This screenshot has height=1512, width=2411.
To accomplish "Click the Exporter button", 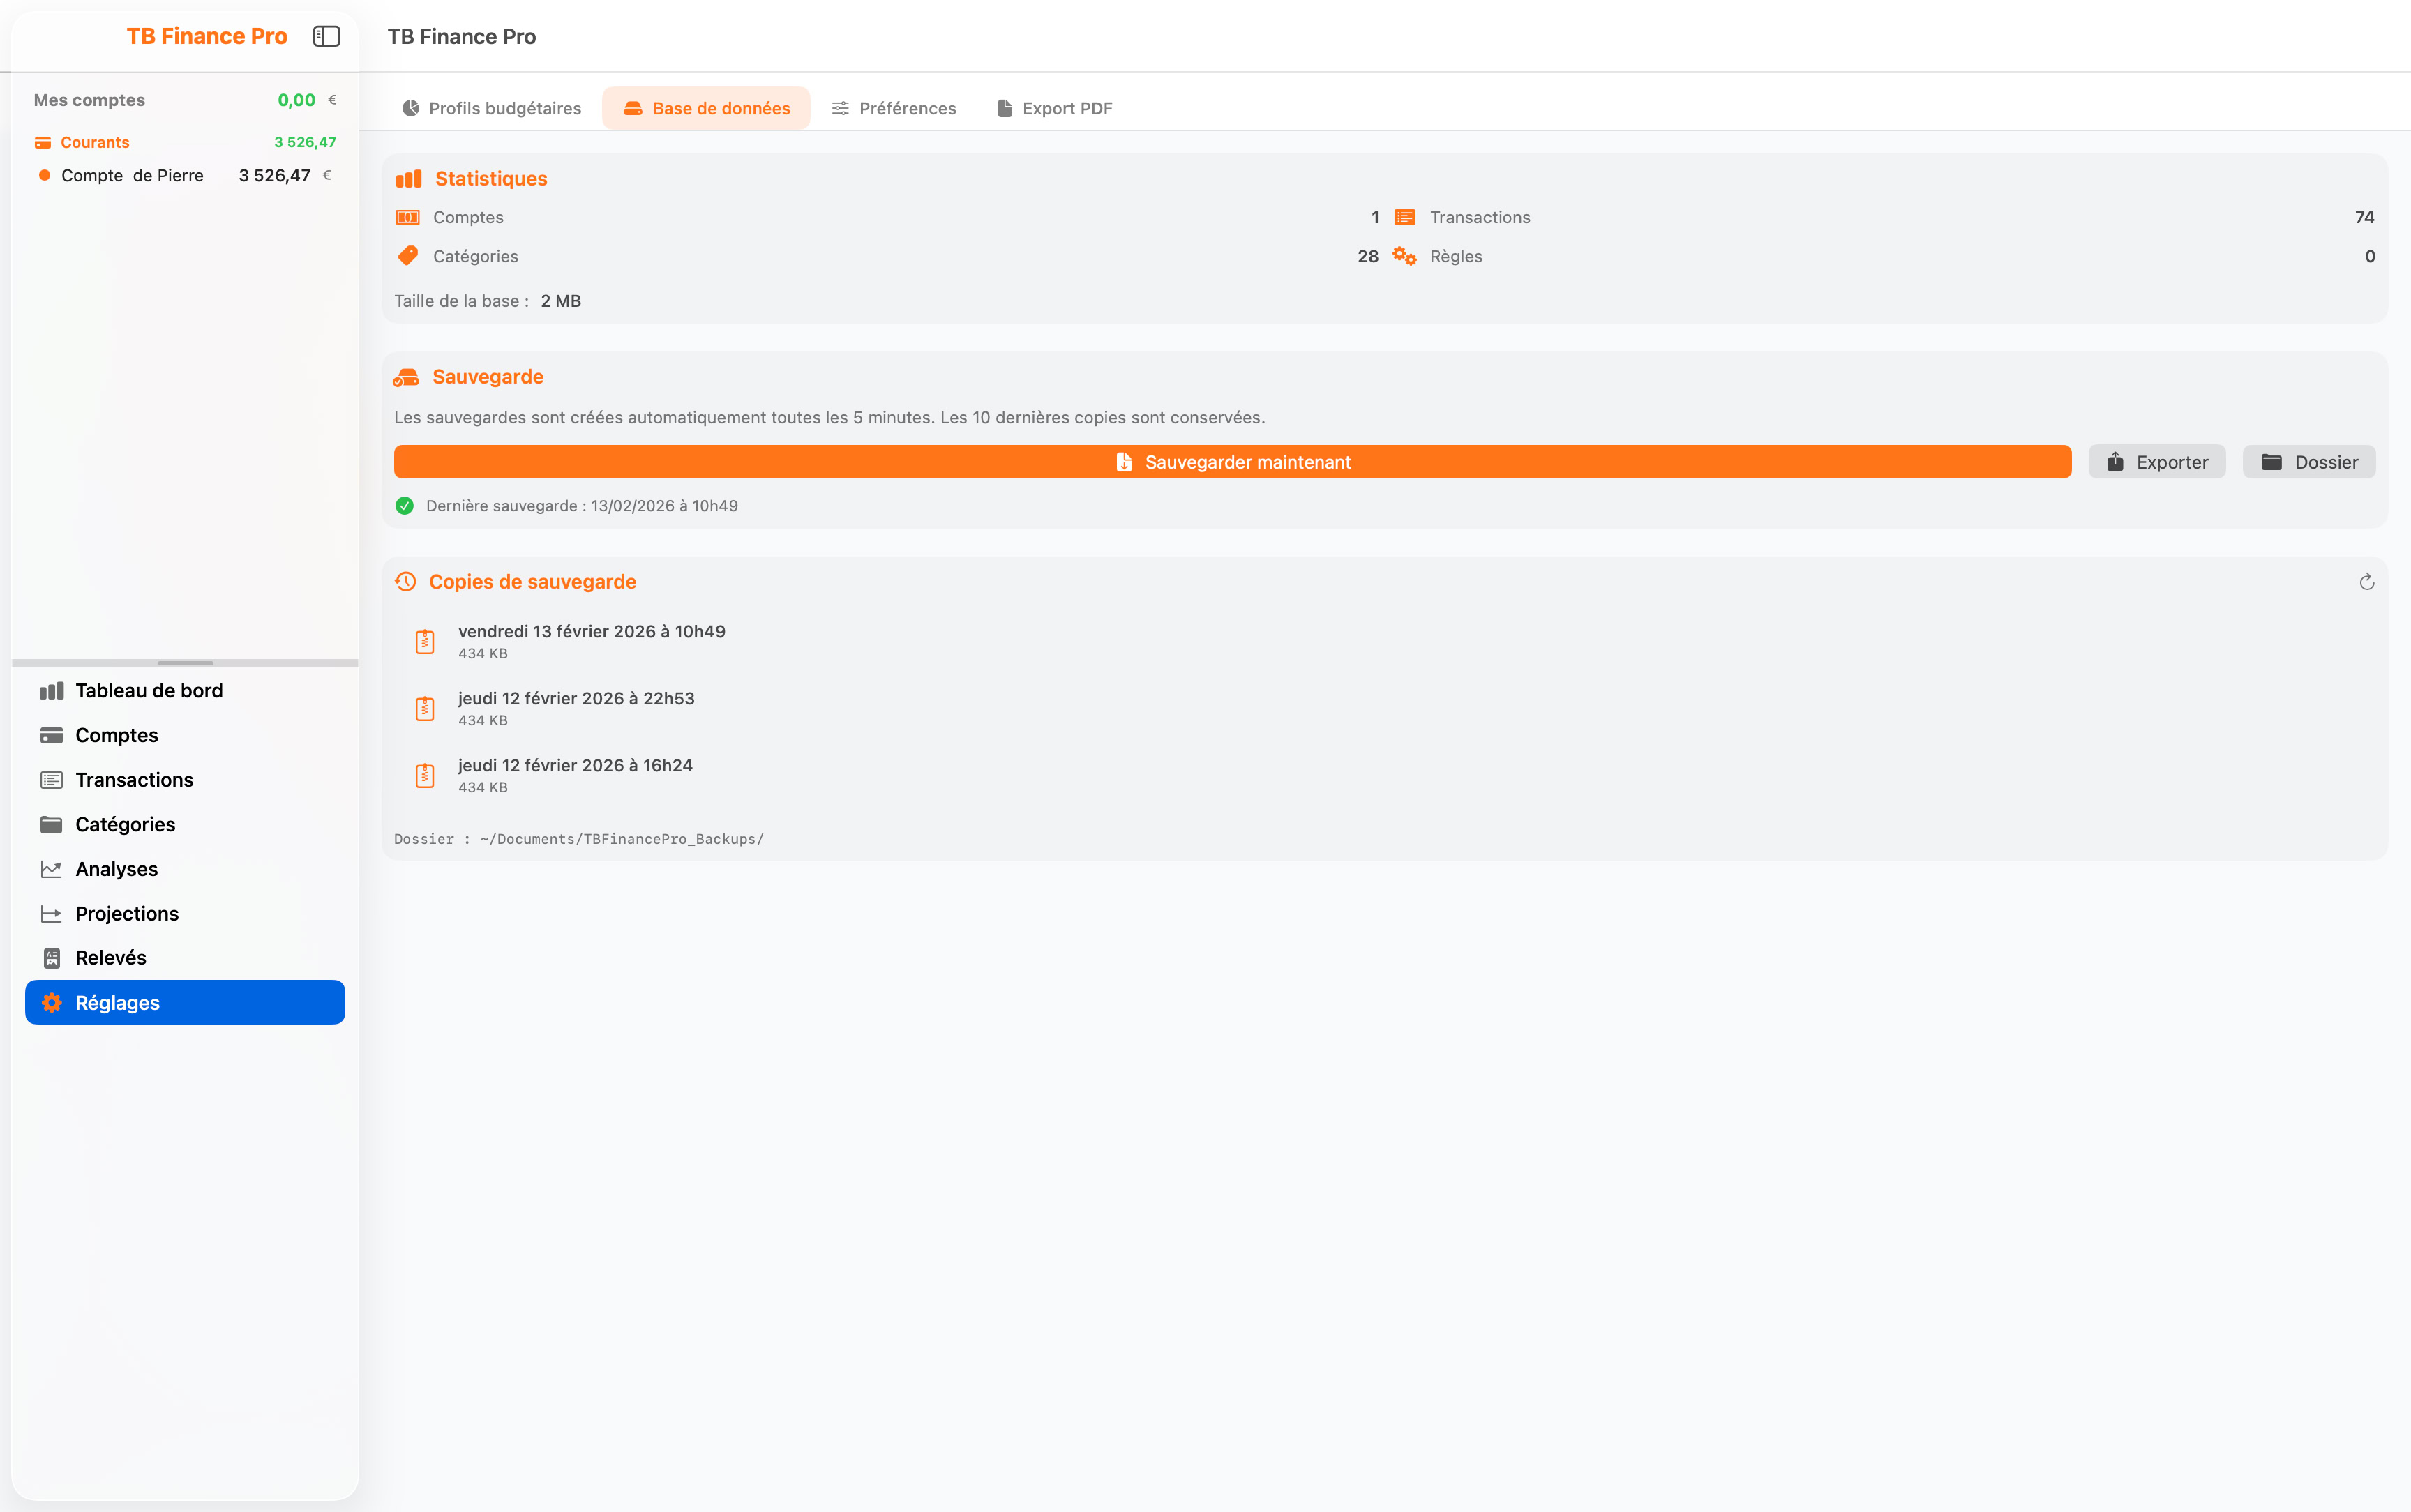I will click(2156, 462).
